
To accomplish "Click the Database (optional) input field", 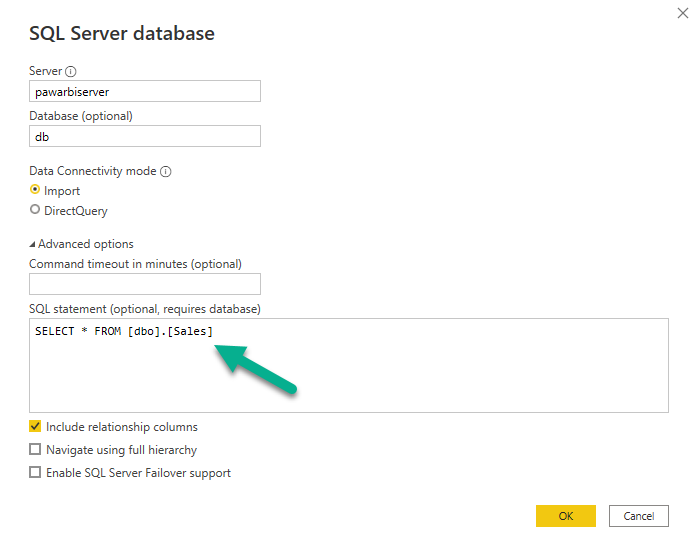I will tap(145, 136).
